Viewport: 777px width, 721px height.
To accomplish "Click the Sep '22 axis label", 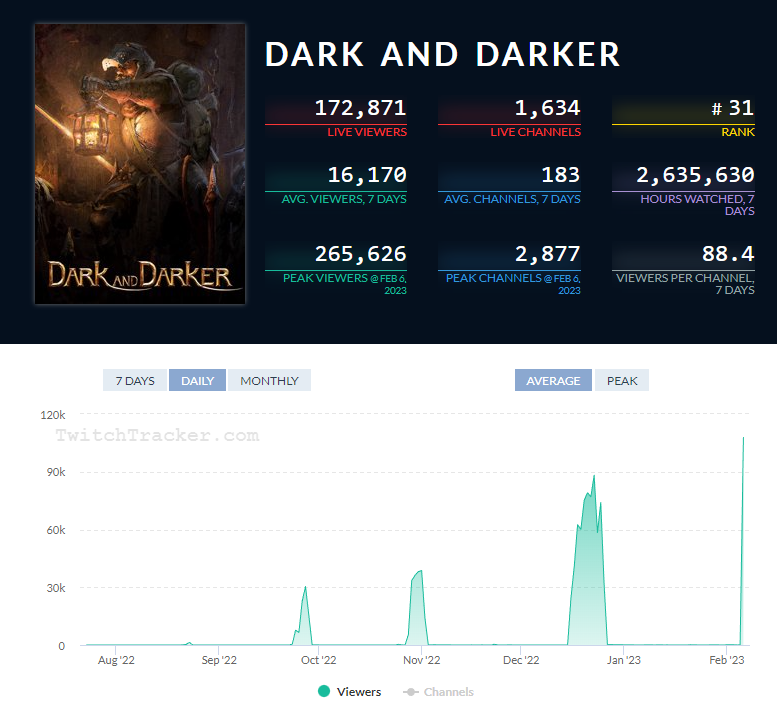I will (219, 660).
